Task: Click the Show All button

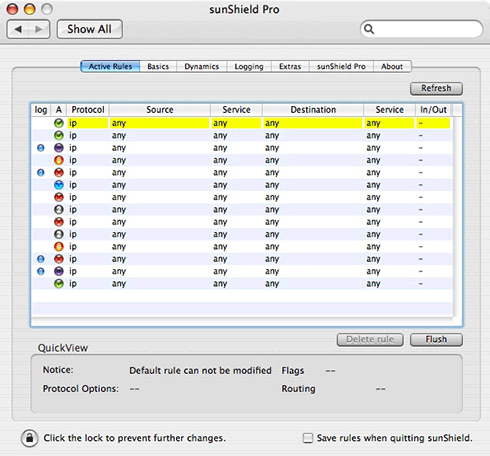Action: 90,29
